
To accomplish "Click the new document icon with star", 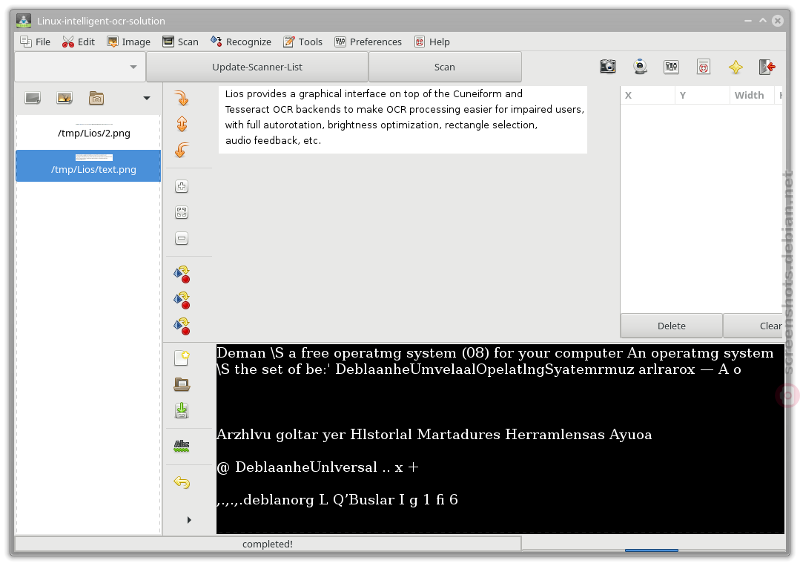I will [182, 358].
